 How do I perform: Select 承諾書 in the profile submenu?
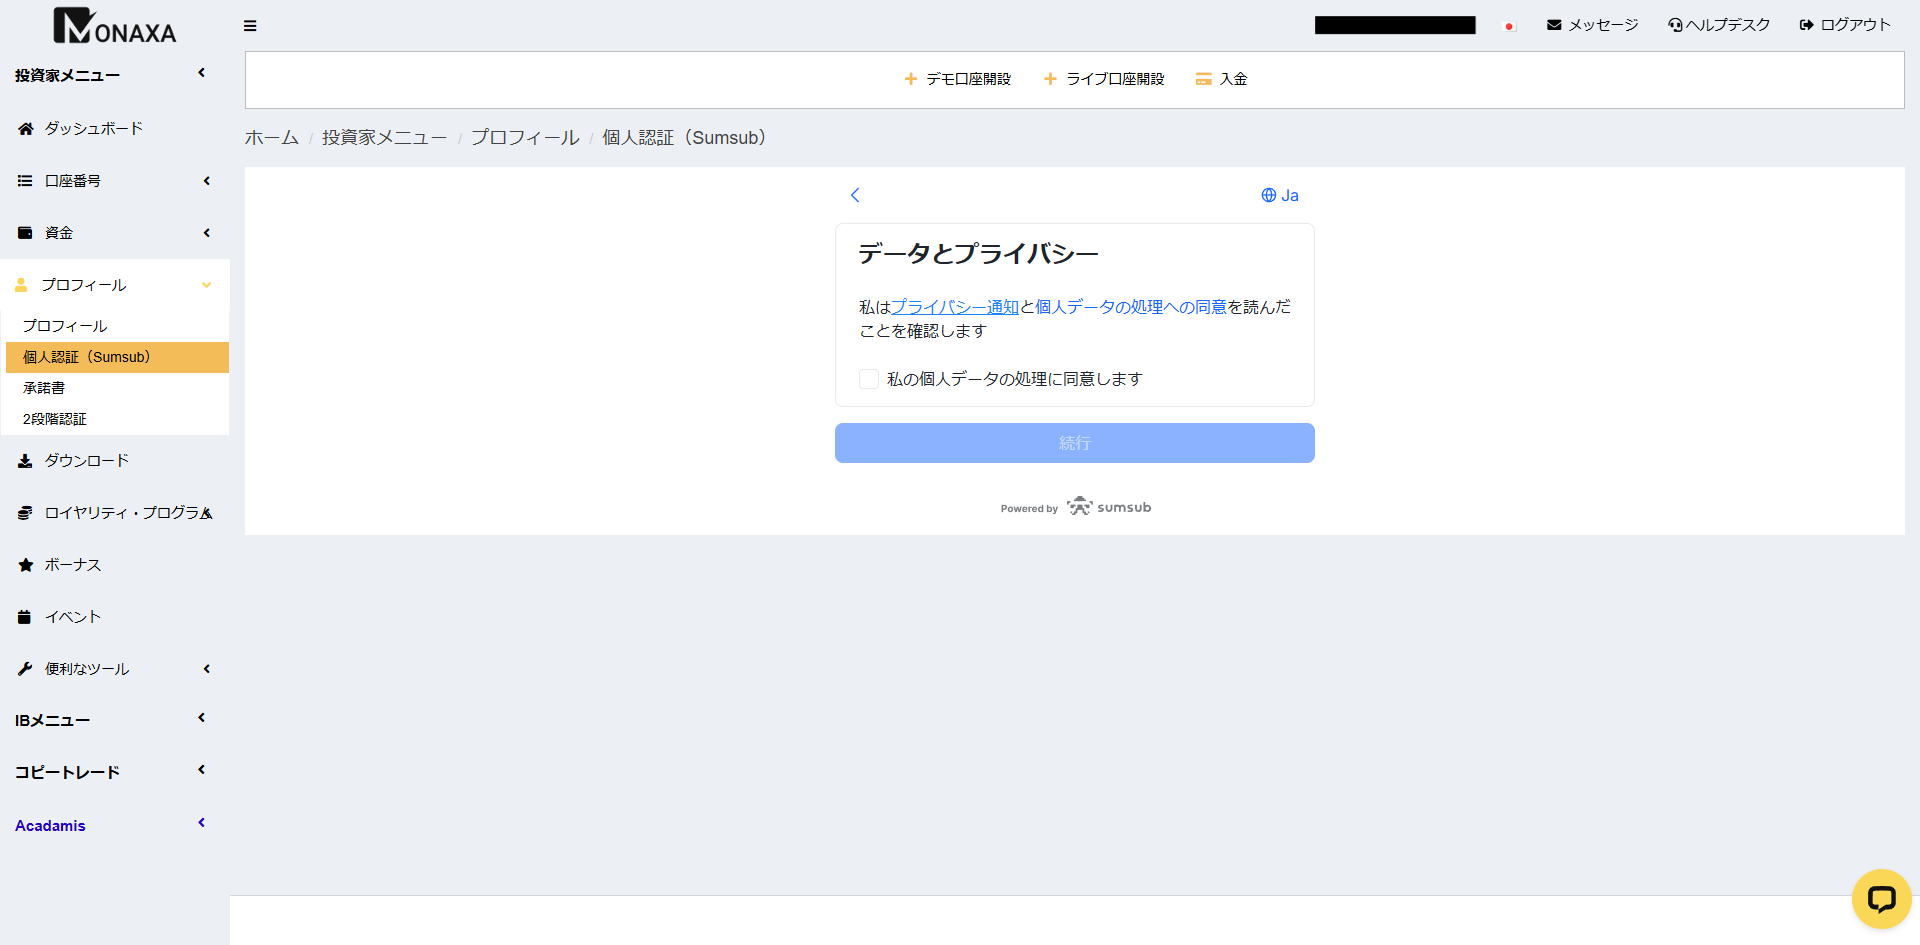click(x=44, y=388)
